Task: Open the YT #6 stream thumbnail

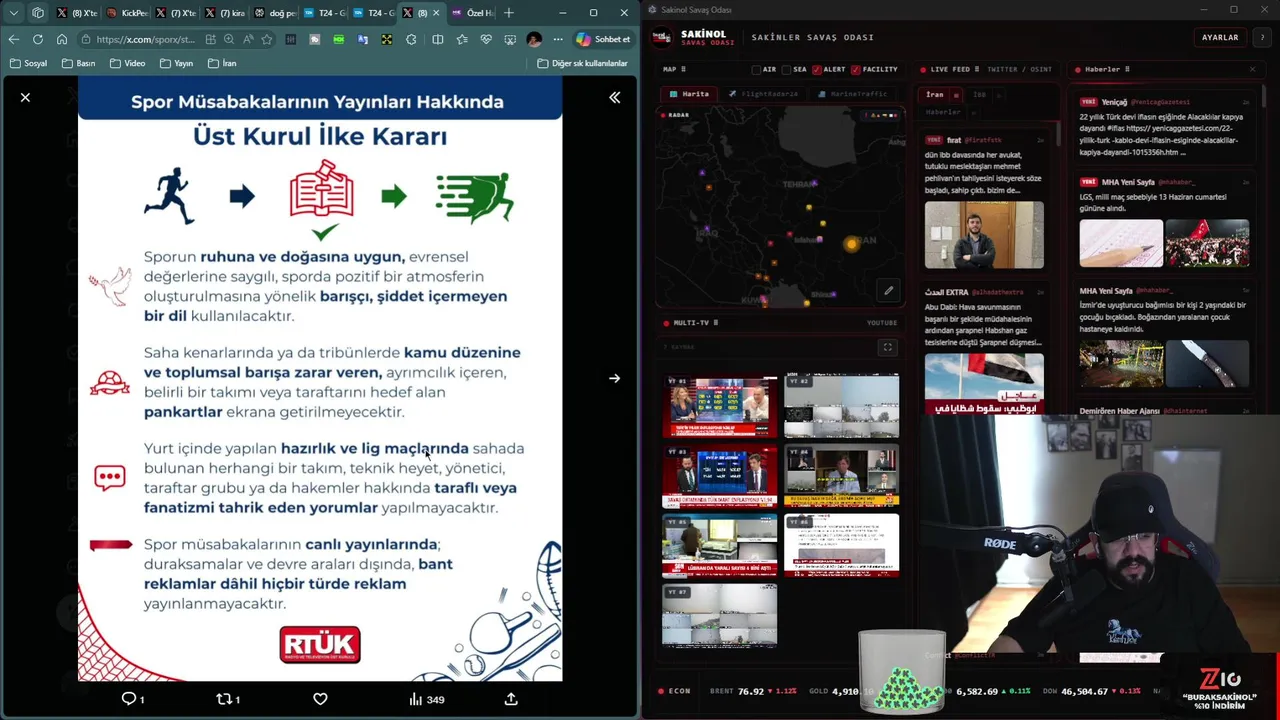Action: (x=841, y=546)
